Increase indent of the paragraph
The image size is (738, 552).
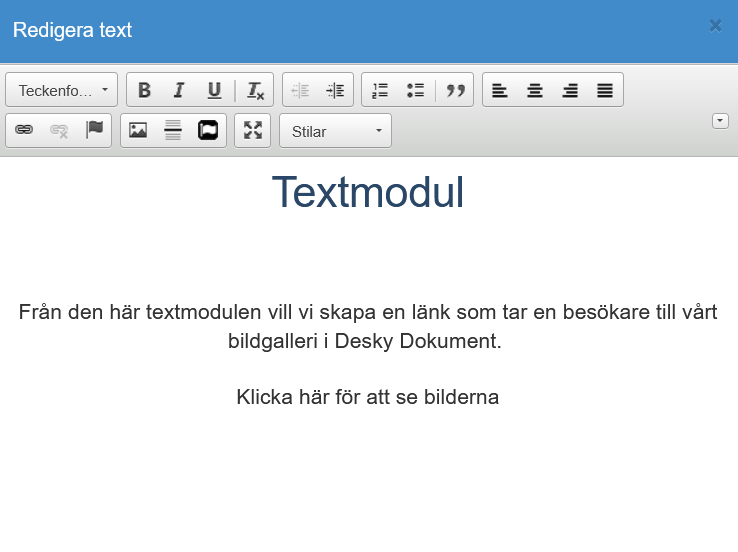point(335,90)
